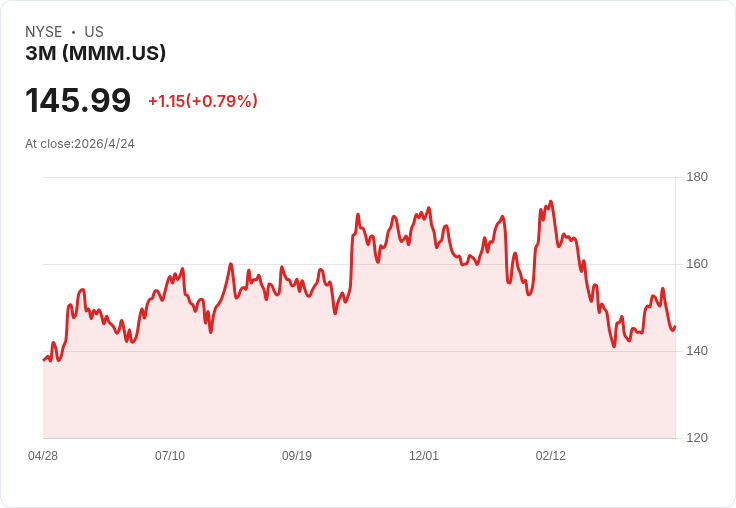Click the dot separator between NYSE and US
This screenshot has height=508, width=736.
[73, 32]
